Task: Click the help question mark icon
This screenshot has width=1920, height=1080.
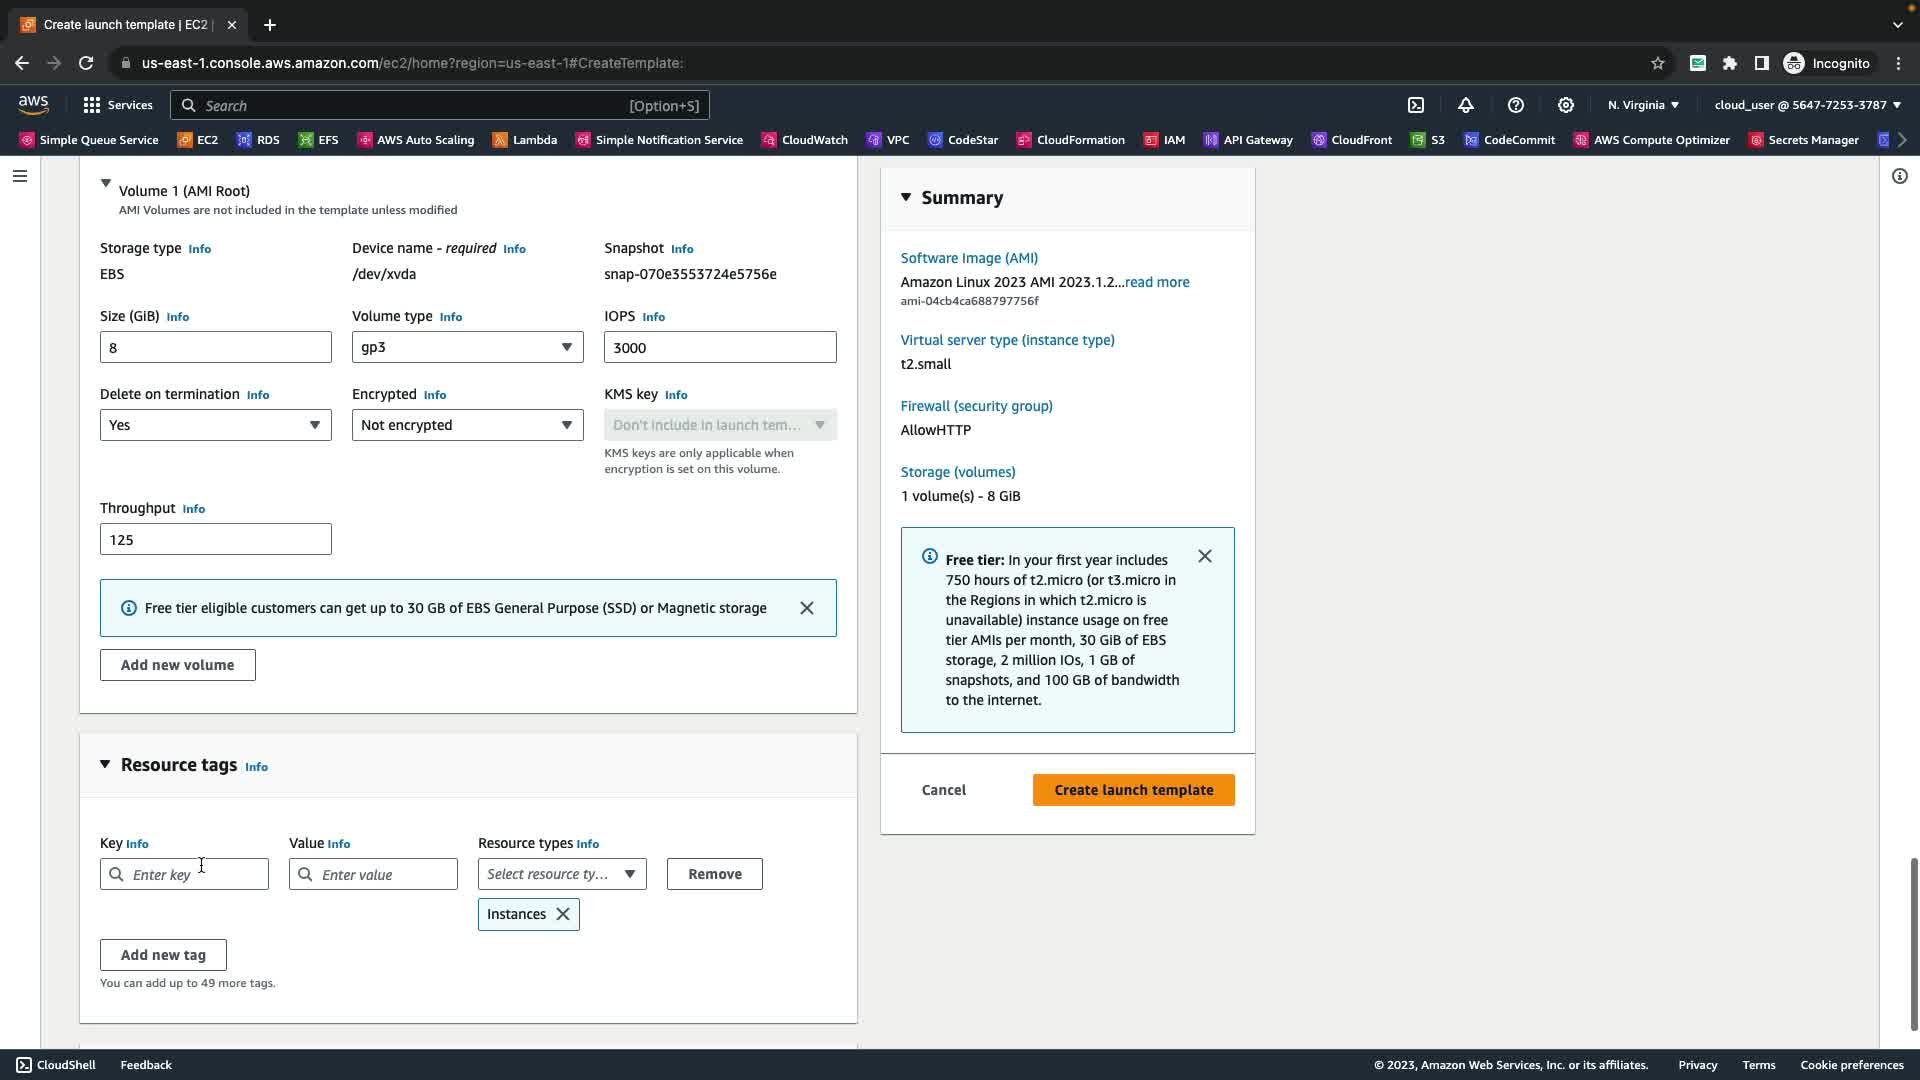Action: [x=1516, y=105]
